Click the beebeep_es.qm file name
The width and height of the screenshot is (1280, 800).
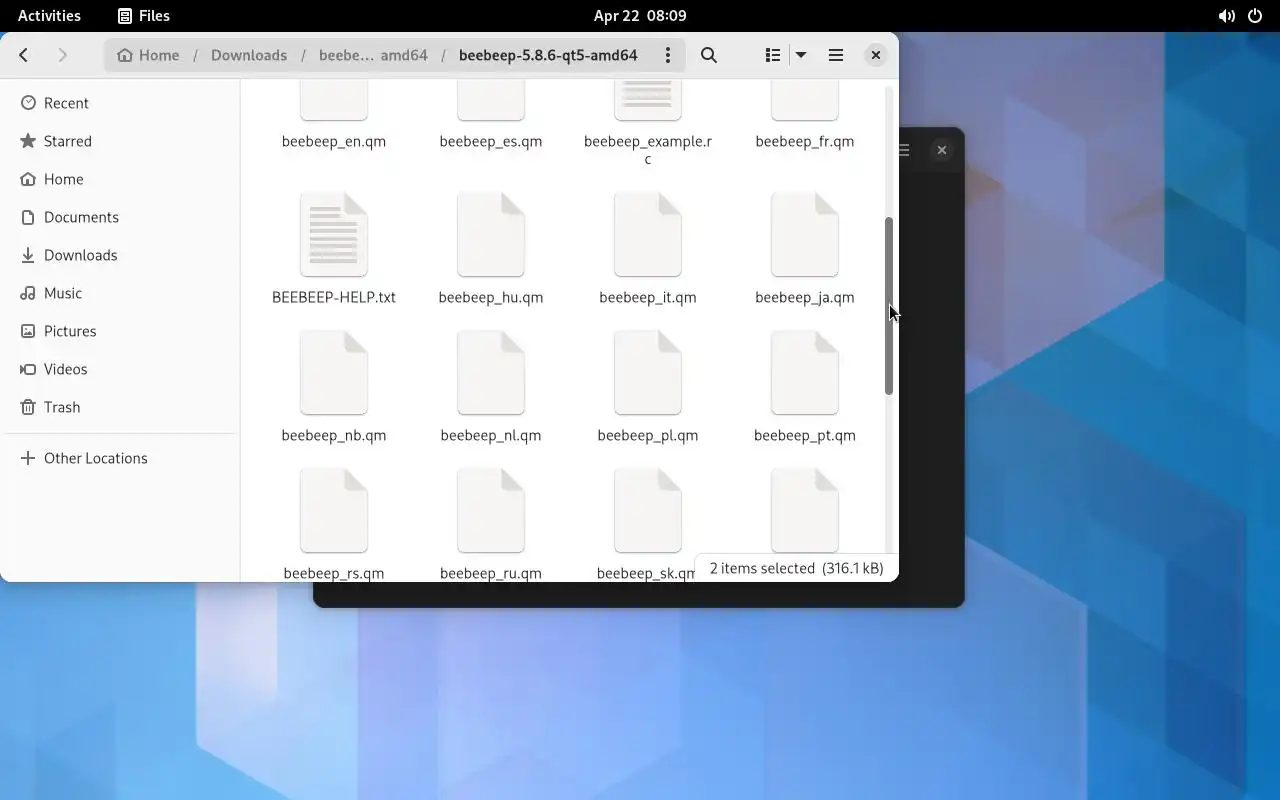click(x=491, y=141)
